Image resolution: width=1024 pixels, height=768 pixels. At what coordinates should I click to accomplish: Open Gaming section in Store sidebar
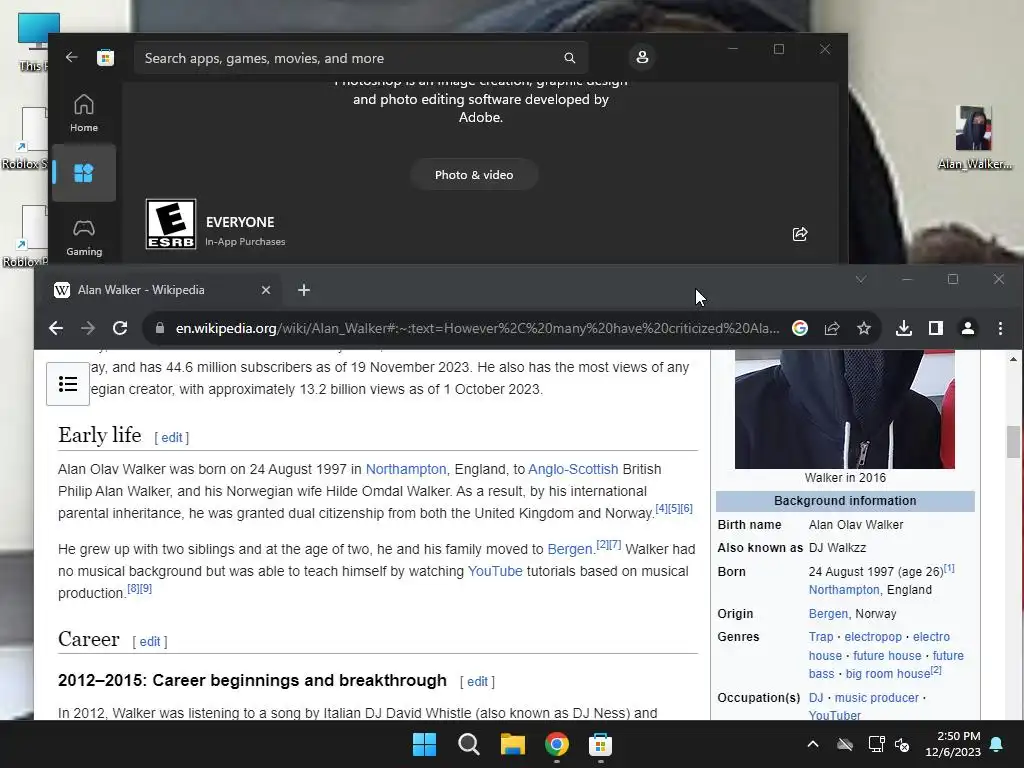pyautogui.click(x=84, y=238)
